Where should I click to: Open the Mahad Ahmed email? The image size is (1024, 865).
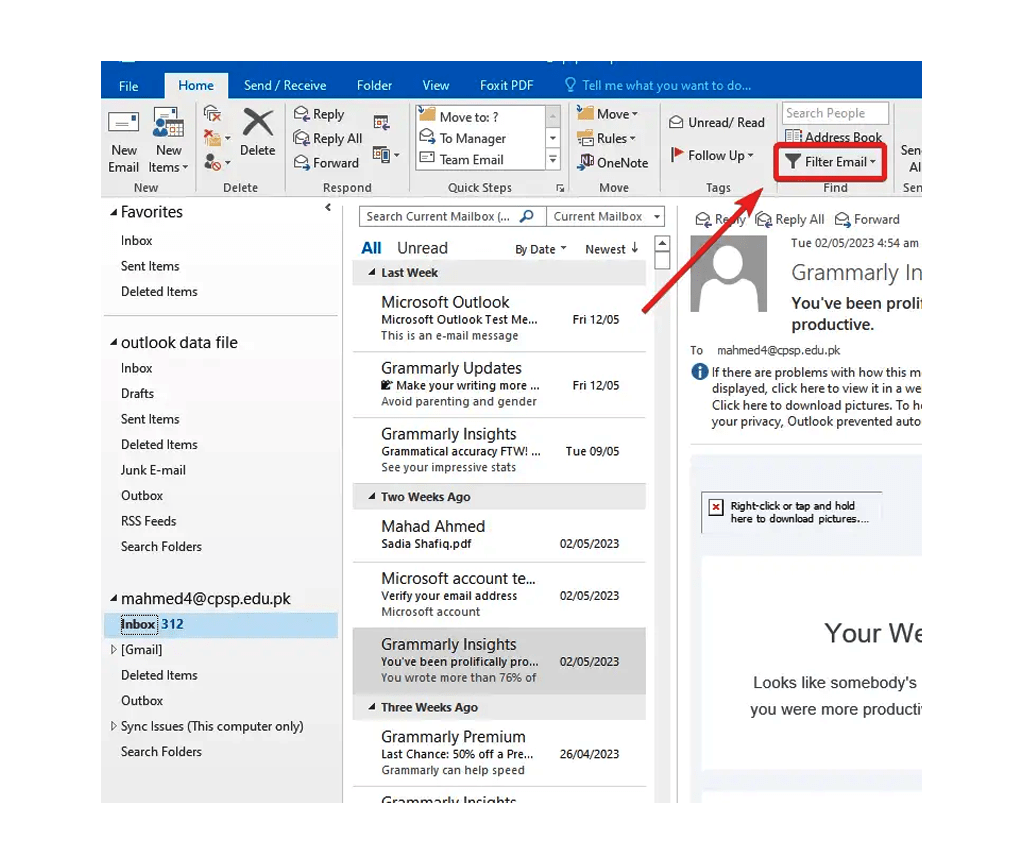click(x=500, y=535)
